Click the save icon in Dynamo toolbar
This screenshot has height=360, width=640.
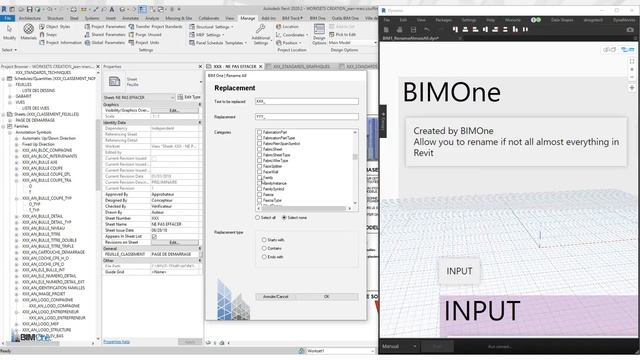413,29
